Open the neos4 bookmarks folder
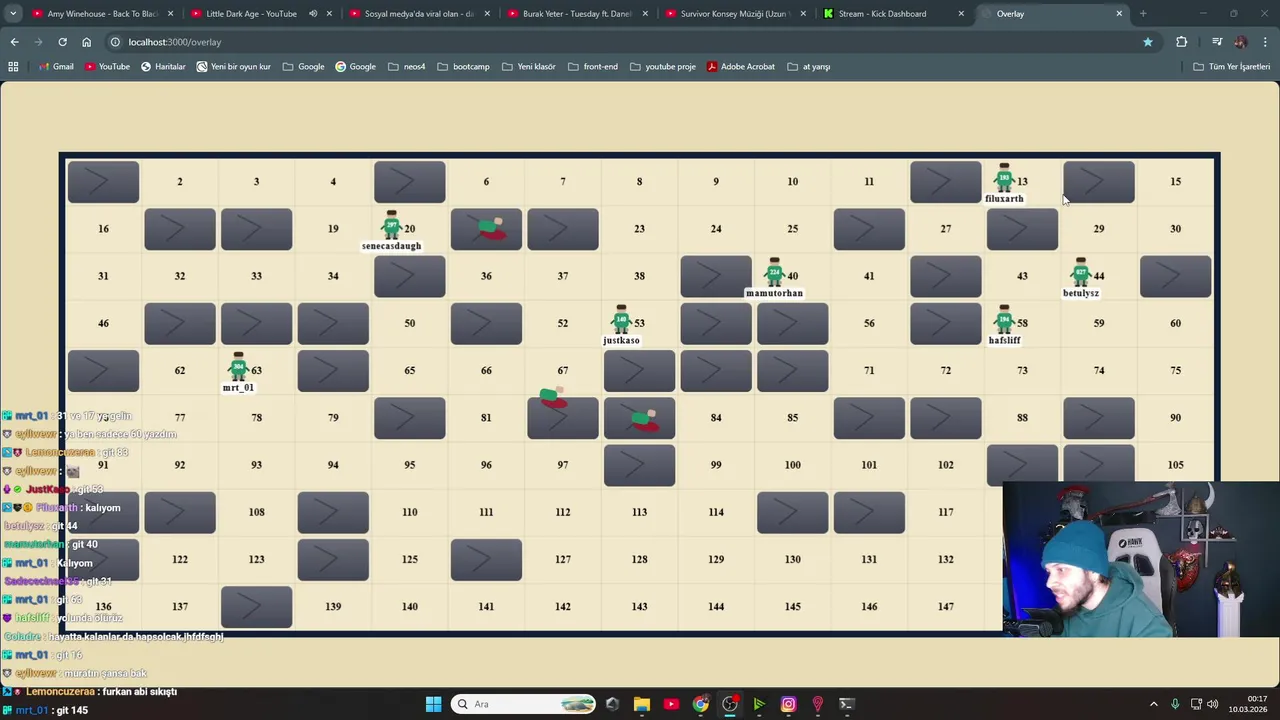Screen dimensions: 1280x720 (x=406, y=66)
